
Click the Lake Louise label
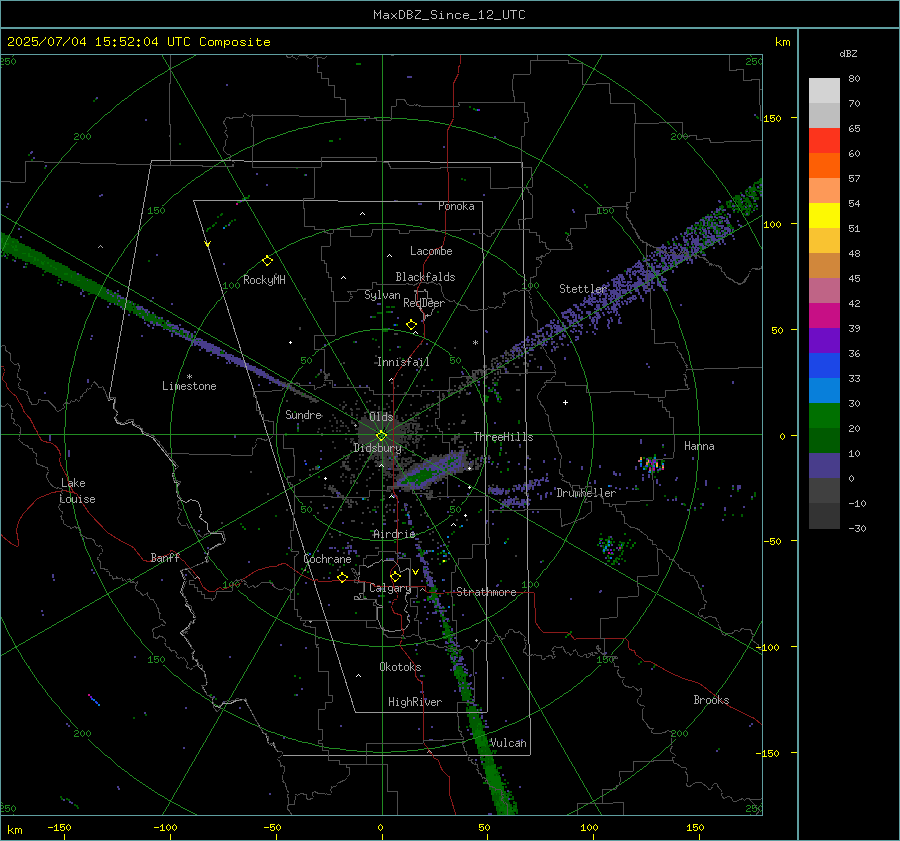tap(78, 491)
